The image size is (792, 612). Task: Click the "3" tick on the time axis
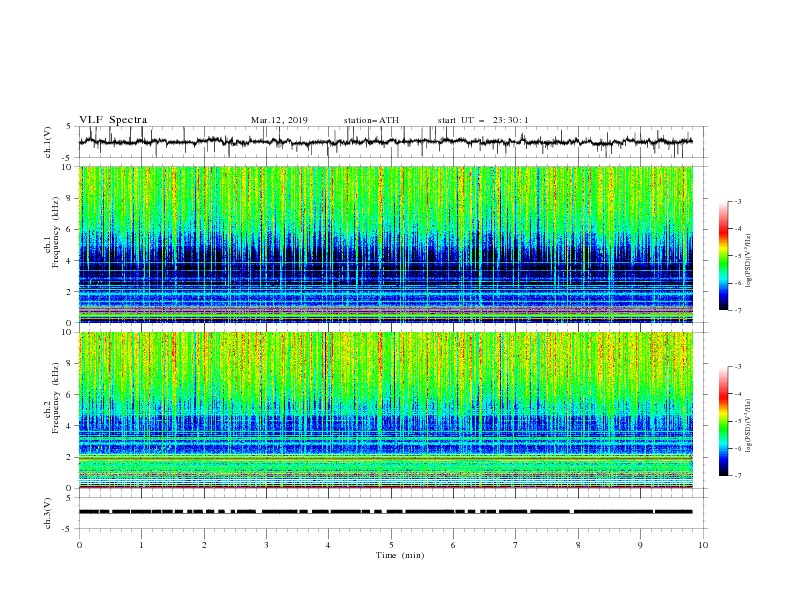point(266,545)
